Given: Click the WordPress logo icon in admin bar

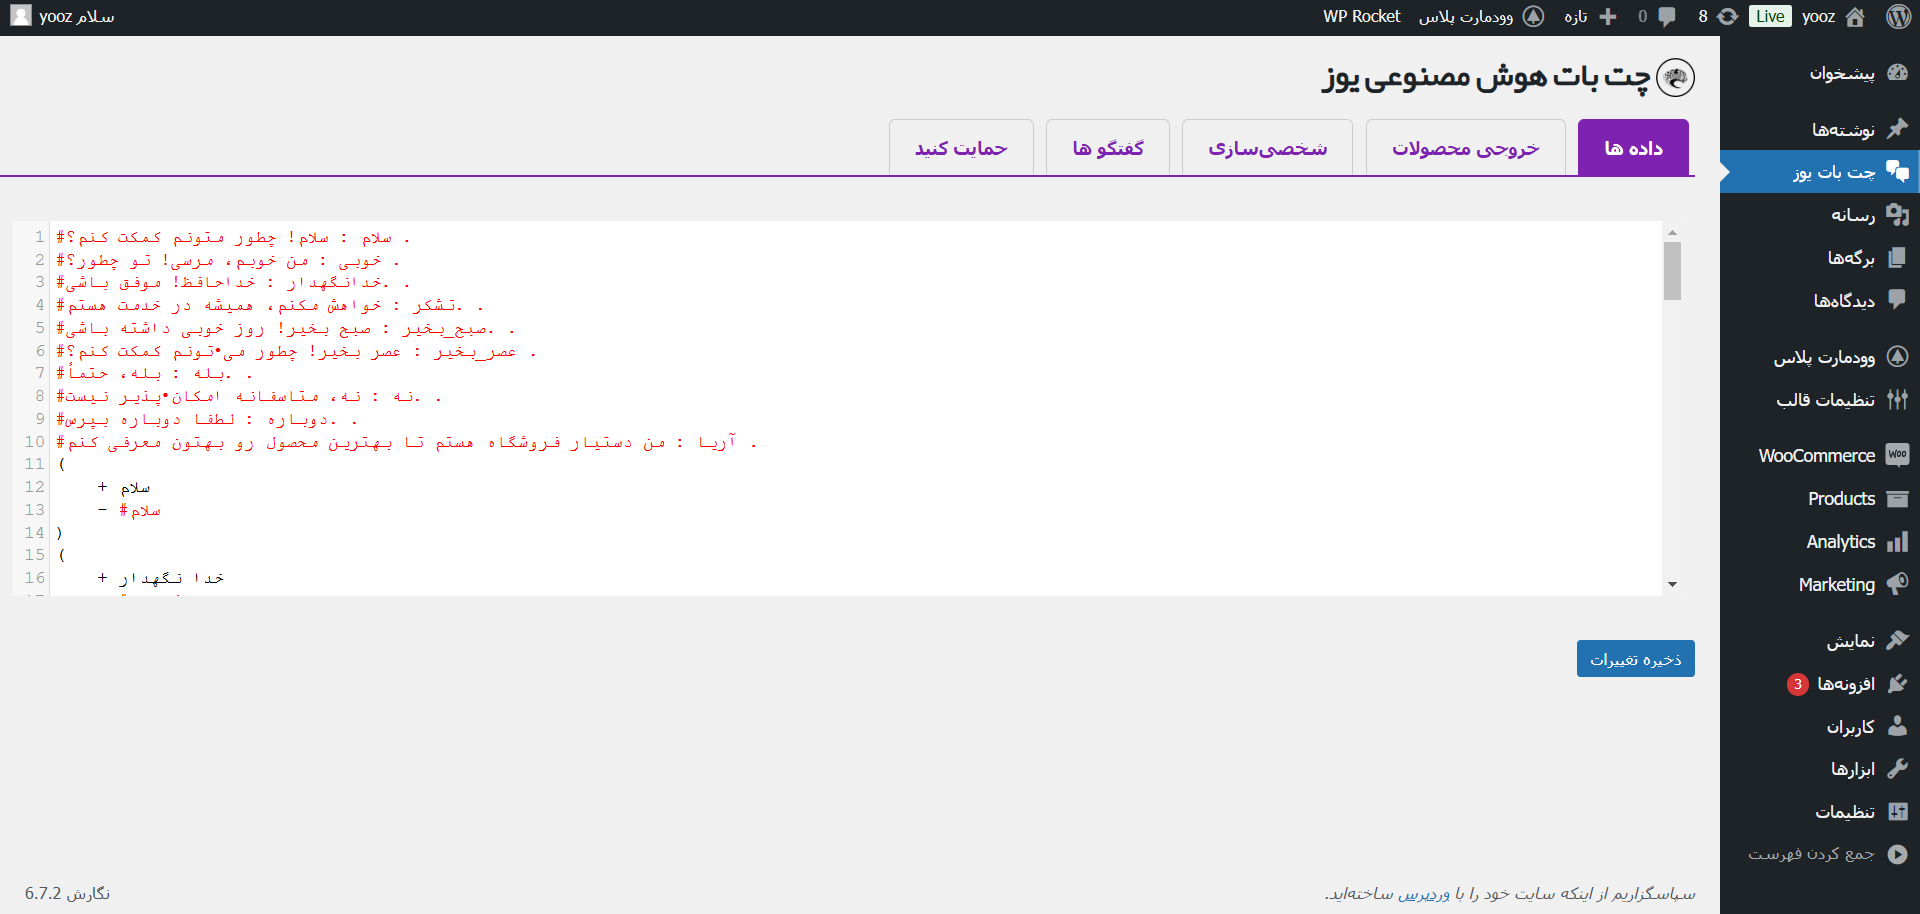Looking at the screenshot, I should [x=1898, y=16].
